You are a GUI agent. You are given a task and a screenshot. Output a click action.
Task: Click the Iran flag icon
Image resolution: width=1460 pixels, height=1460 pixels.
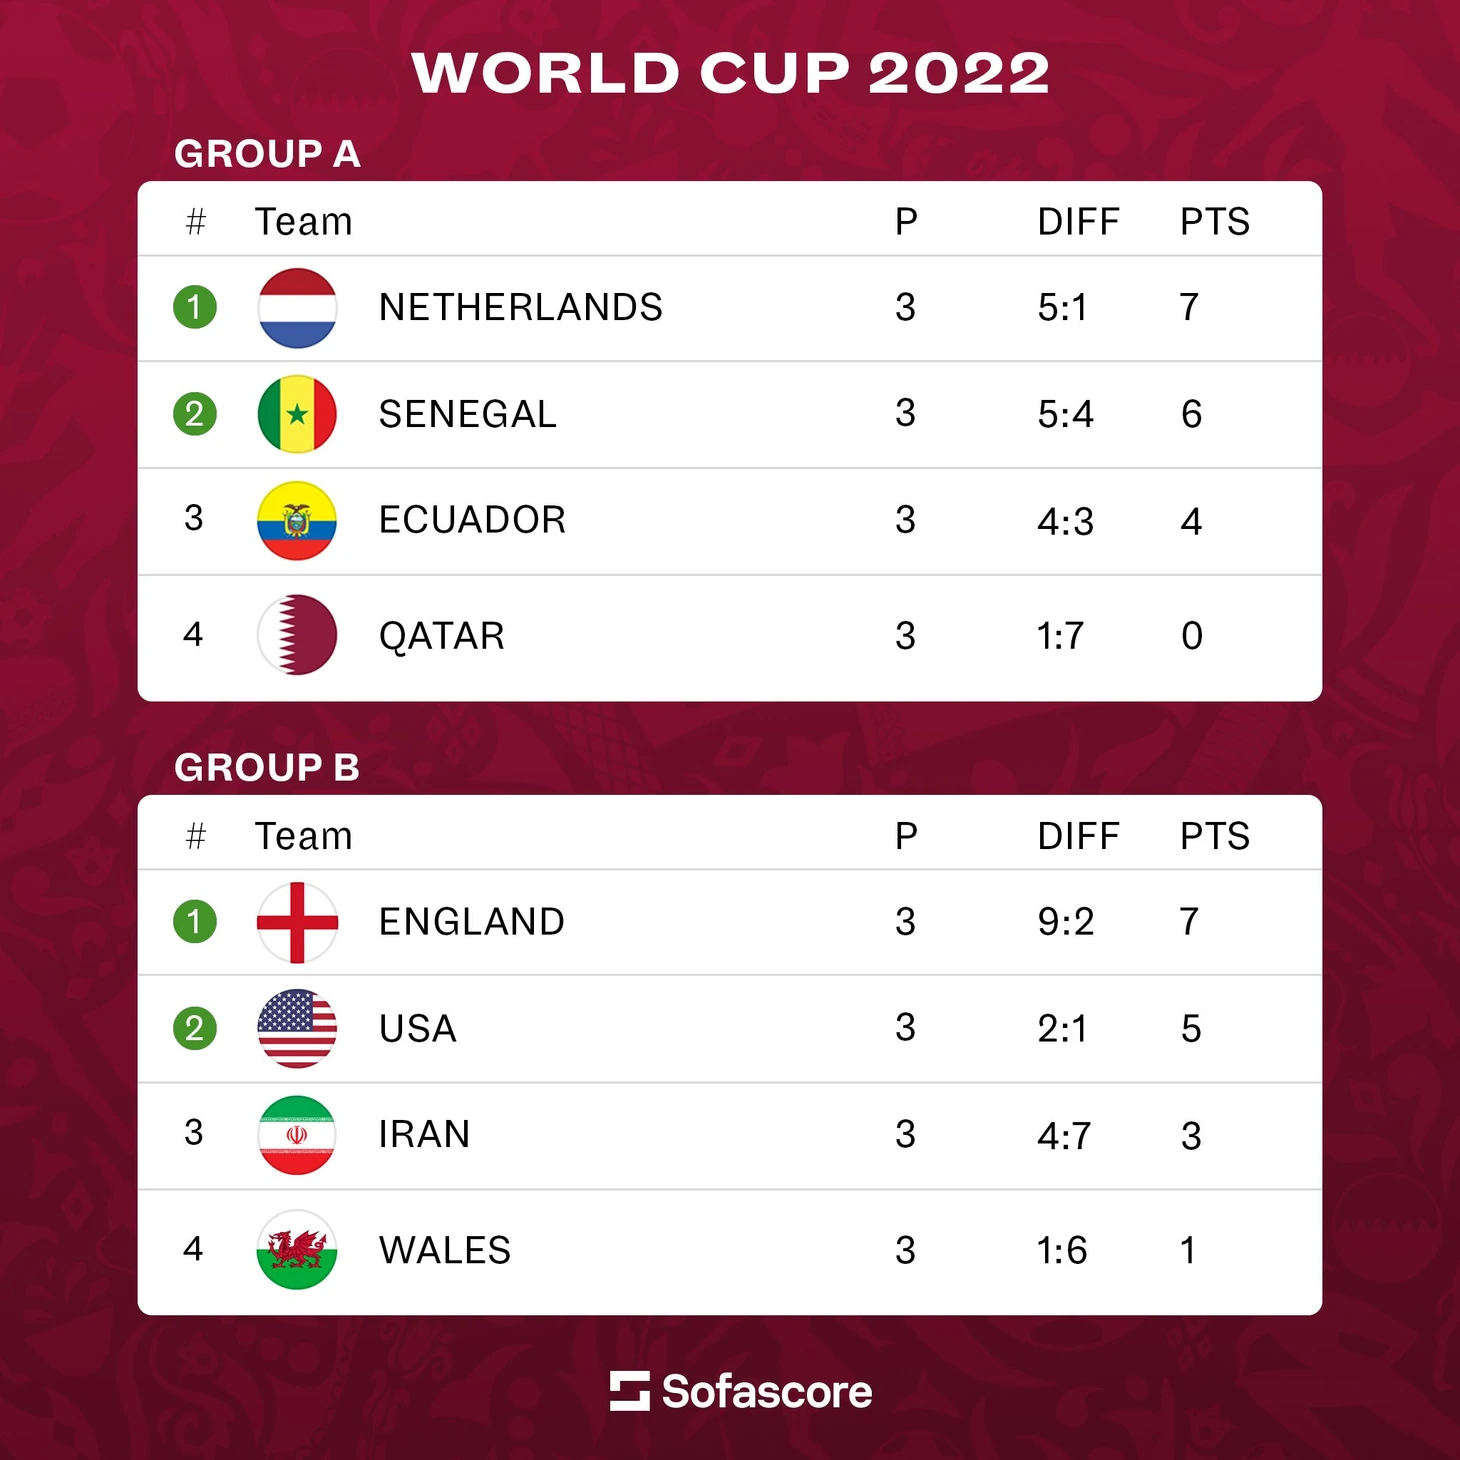coord(297,1135)
